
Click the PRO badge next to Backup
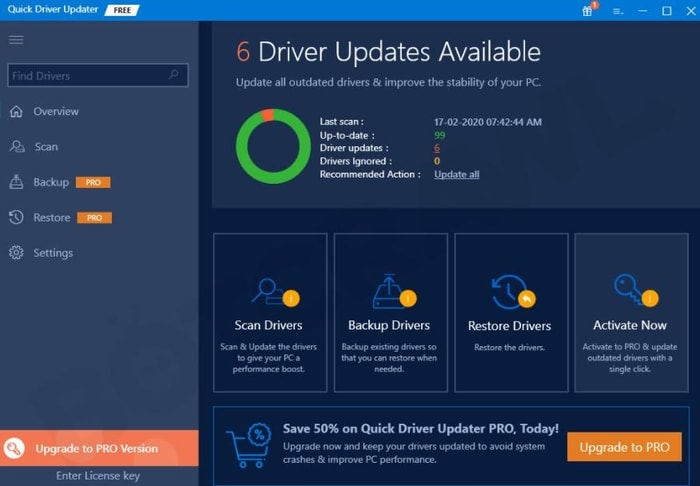coord(93,182)
